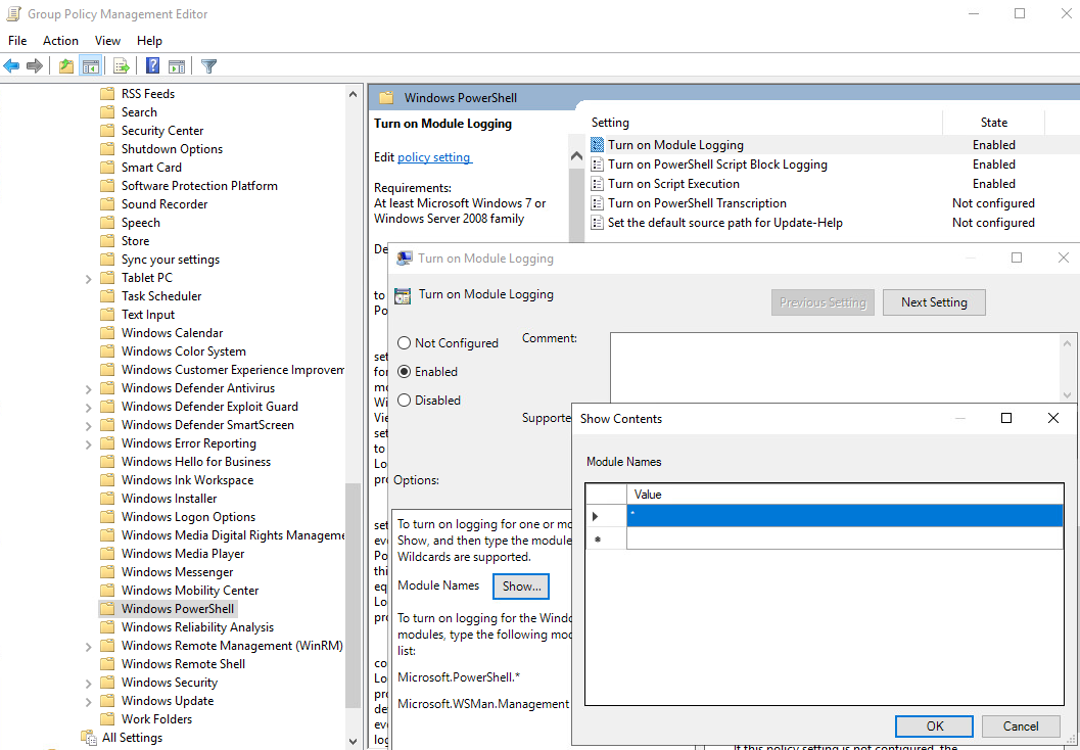Expand the Tablet PC tree node
This screenshot has width=1080, height=750.
89,278
